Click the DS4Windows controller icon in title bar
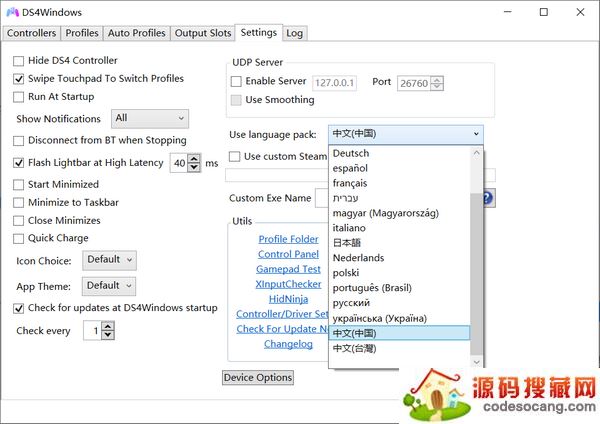 point(12,12)
